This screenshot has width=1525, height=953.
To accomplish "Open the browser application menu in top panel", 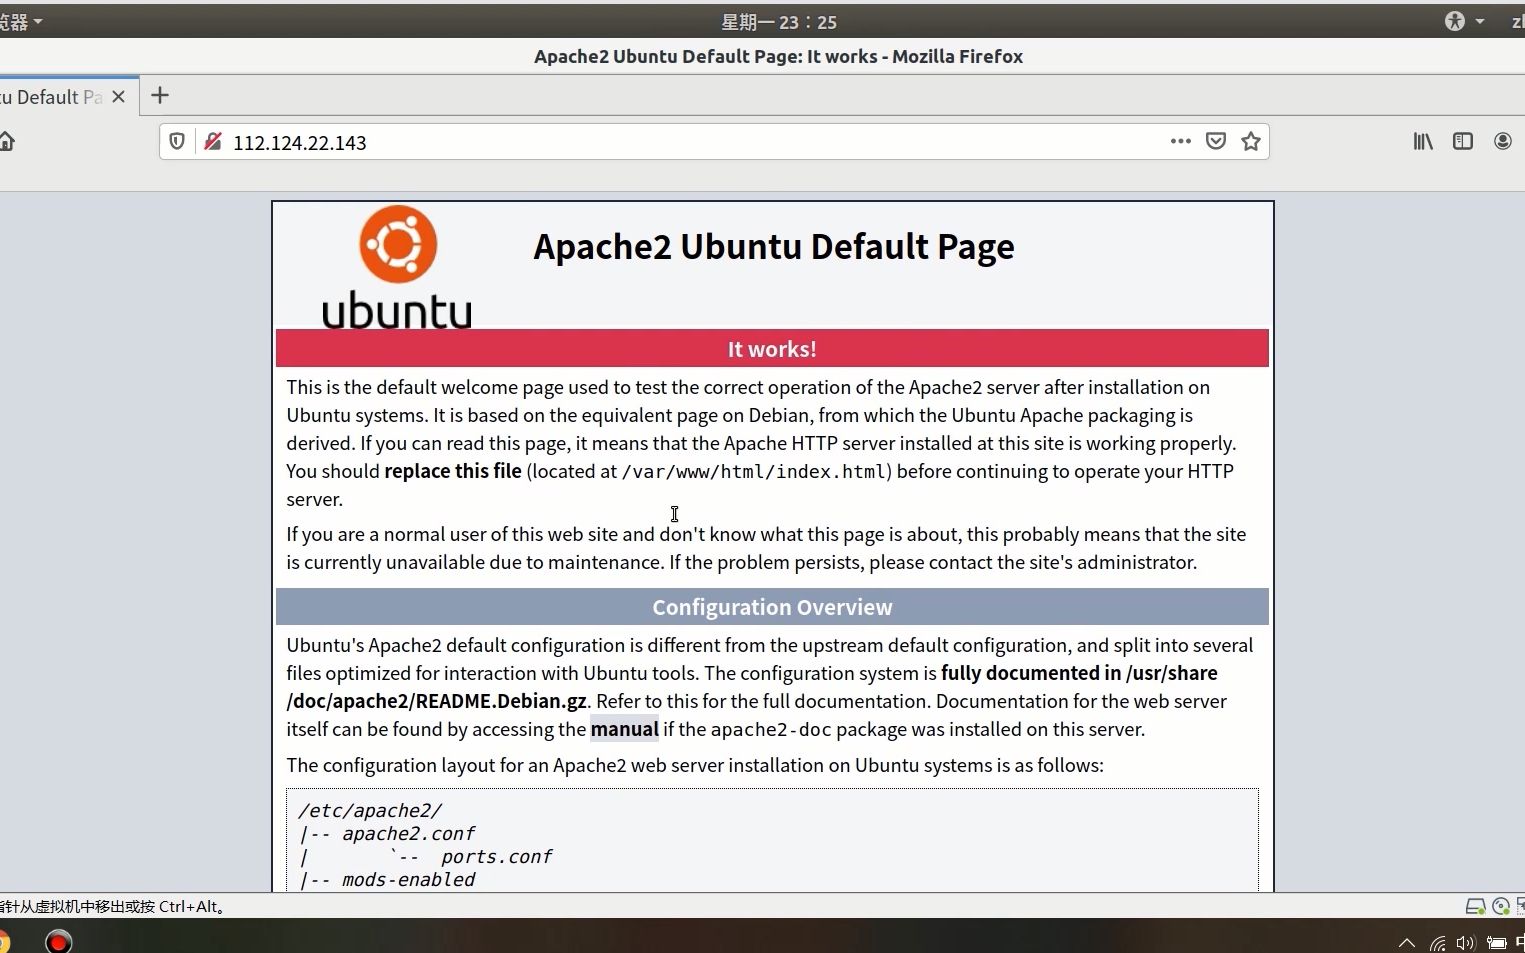I will [x=21, y=21].
